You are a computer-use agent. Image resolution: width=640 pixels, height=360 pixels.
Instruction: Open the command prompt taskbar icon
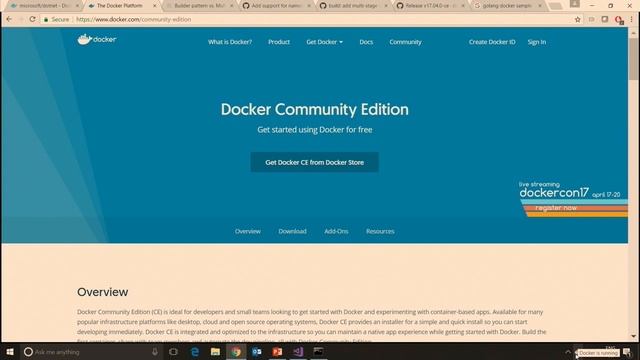[318, 351]
